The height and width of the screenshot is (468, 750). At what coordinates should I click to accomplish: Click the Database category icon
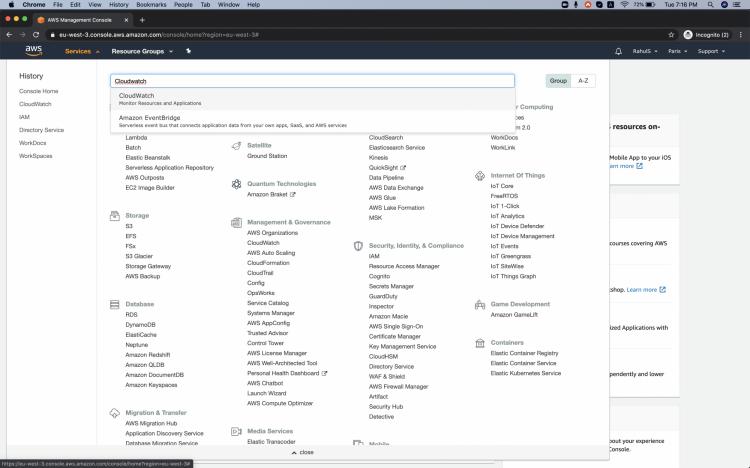click(115, 304)
